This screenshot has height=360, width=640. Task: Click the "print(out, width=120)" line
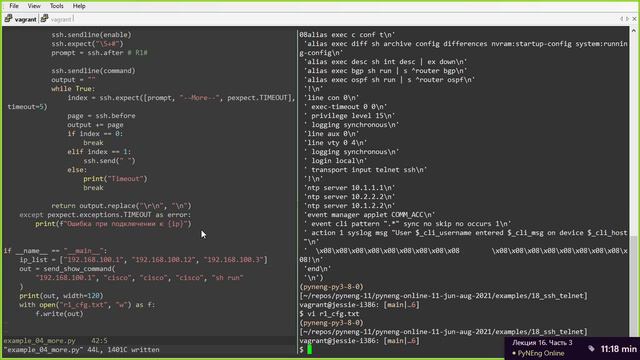(61, 296)
